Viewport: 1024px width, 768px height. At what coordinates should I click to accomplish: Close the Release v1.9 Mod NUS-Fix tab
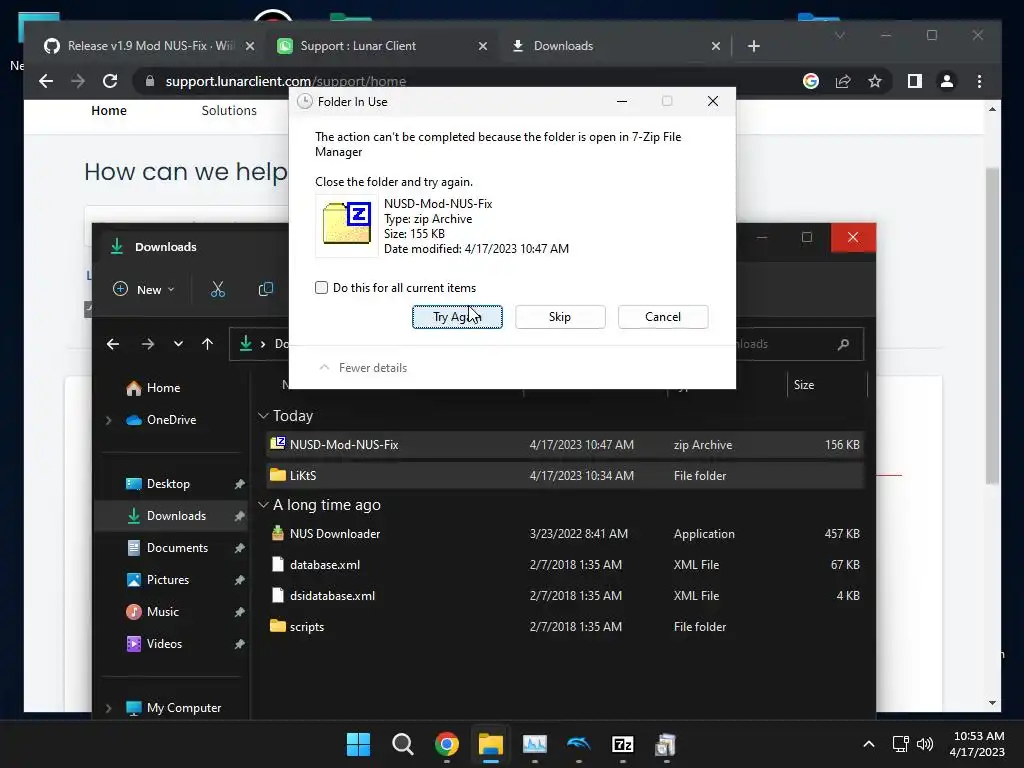249,46
